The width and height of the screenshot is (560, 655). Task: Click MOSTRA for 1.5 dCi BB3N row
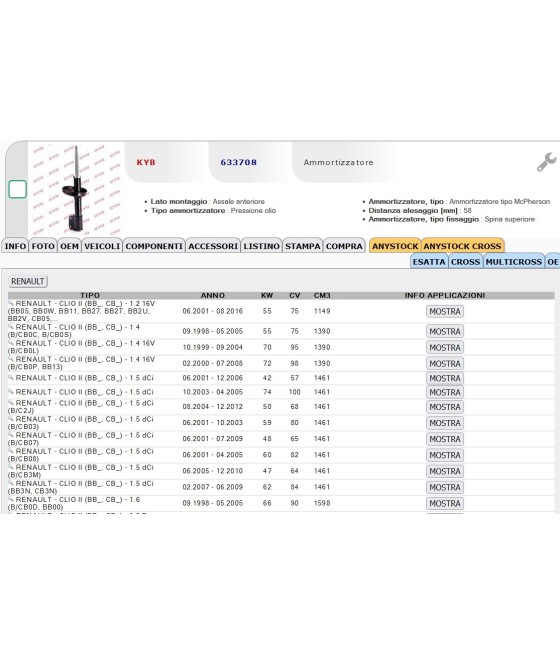click(445, 487)
